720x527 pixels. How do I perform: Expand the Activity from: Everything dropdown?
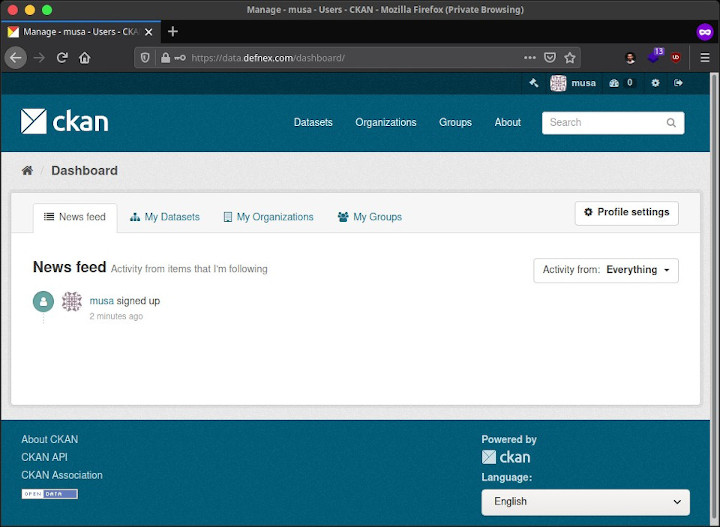click(606, 270)
